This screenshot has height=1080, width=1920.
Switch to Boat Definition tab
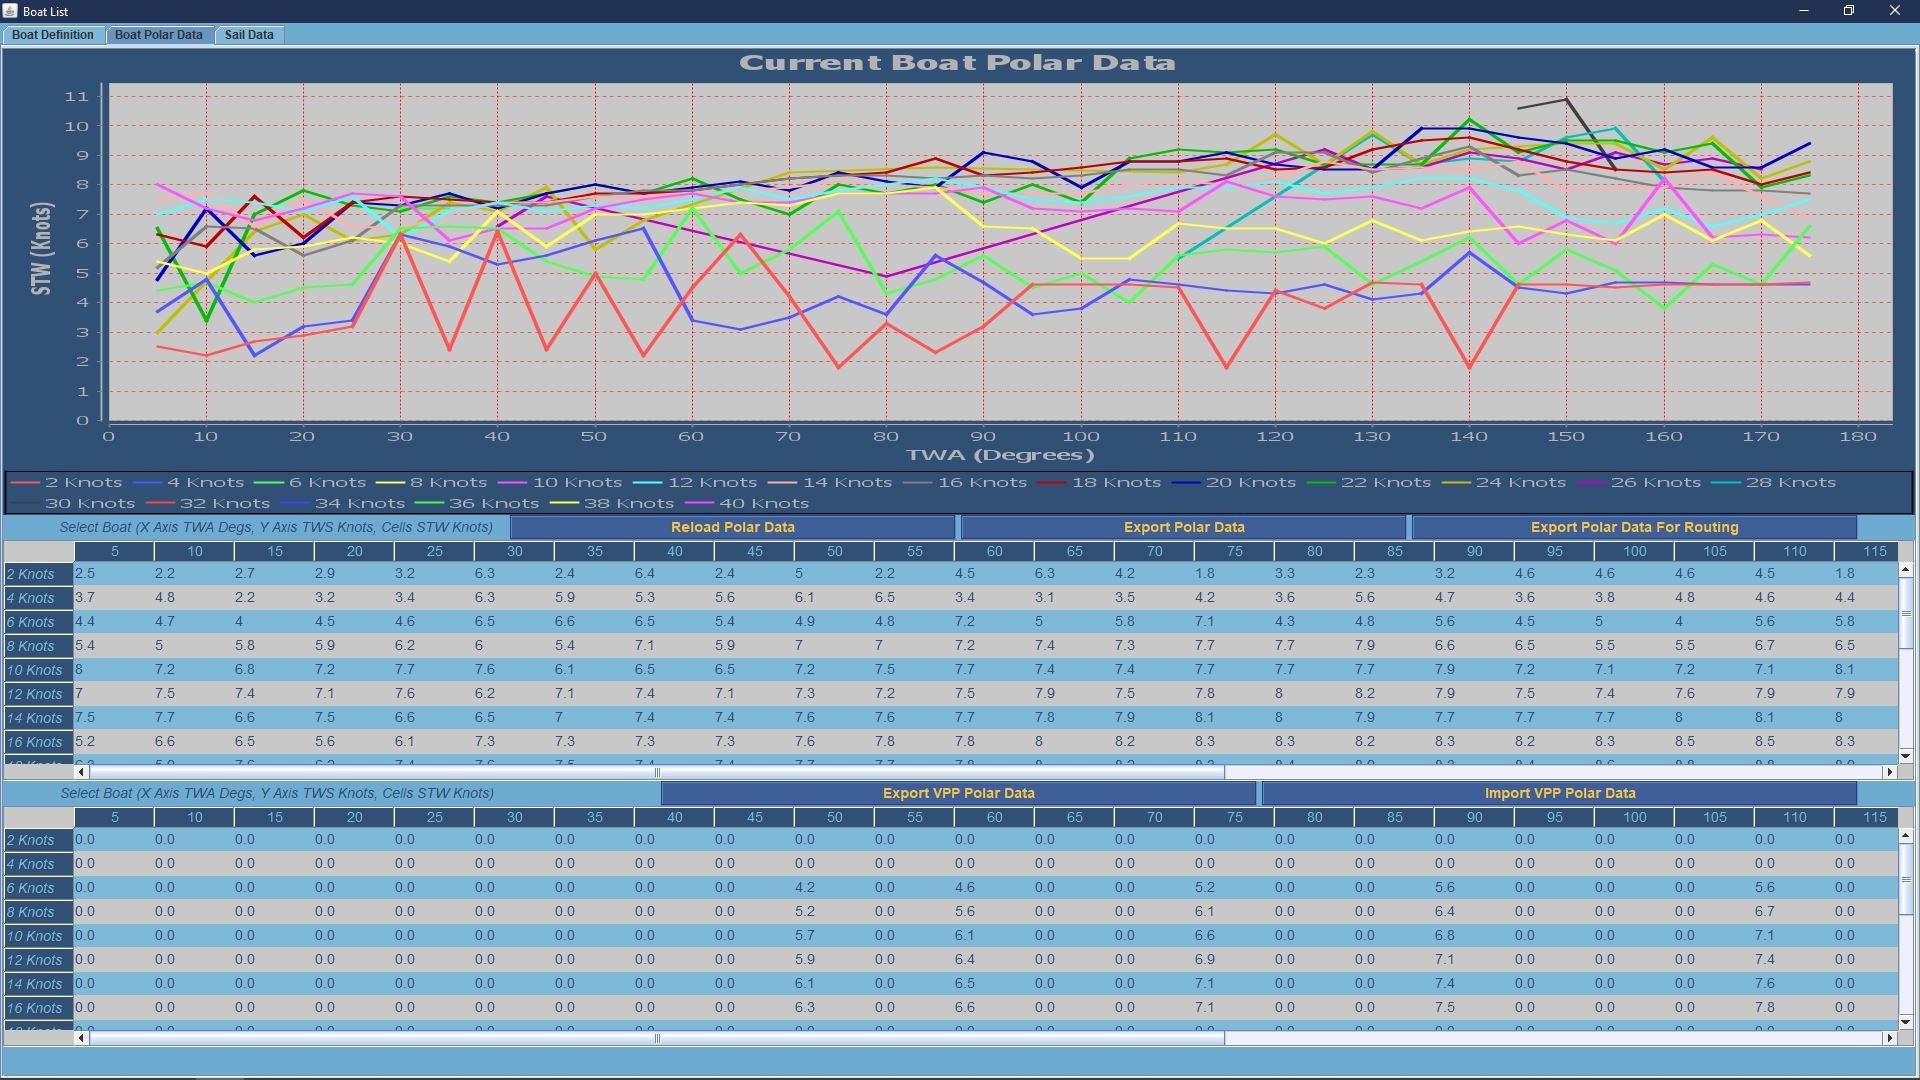53,35
